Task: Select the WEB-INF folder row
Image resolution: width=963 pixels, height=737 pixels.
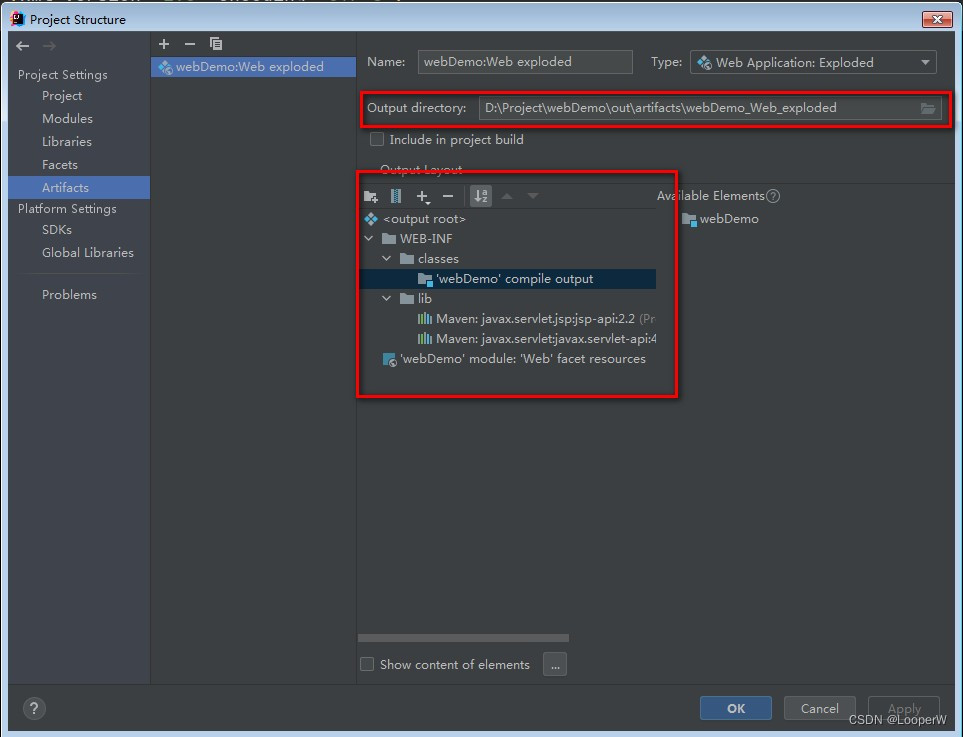Action: pyautogui.click(x=417, y=239)
